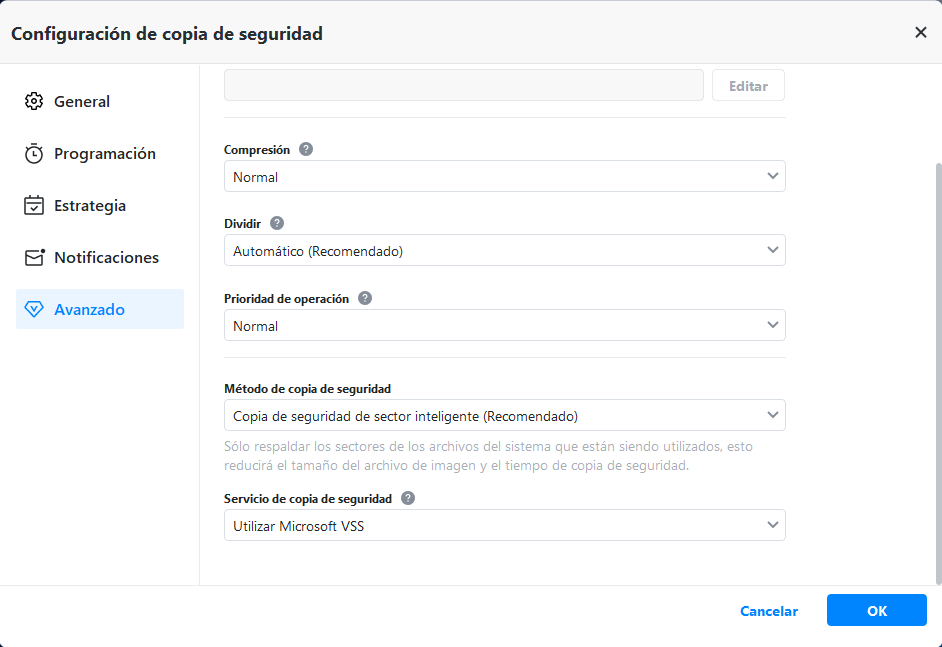
Task: Click the Avanzado diamond icon
Action: point(34,309)
